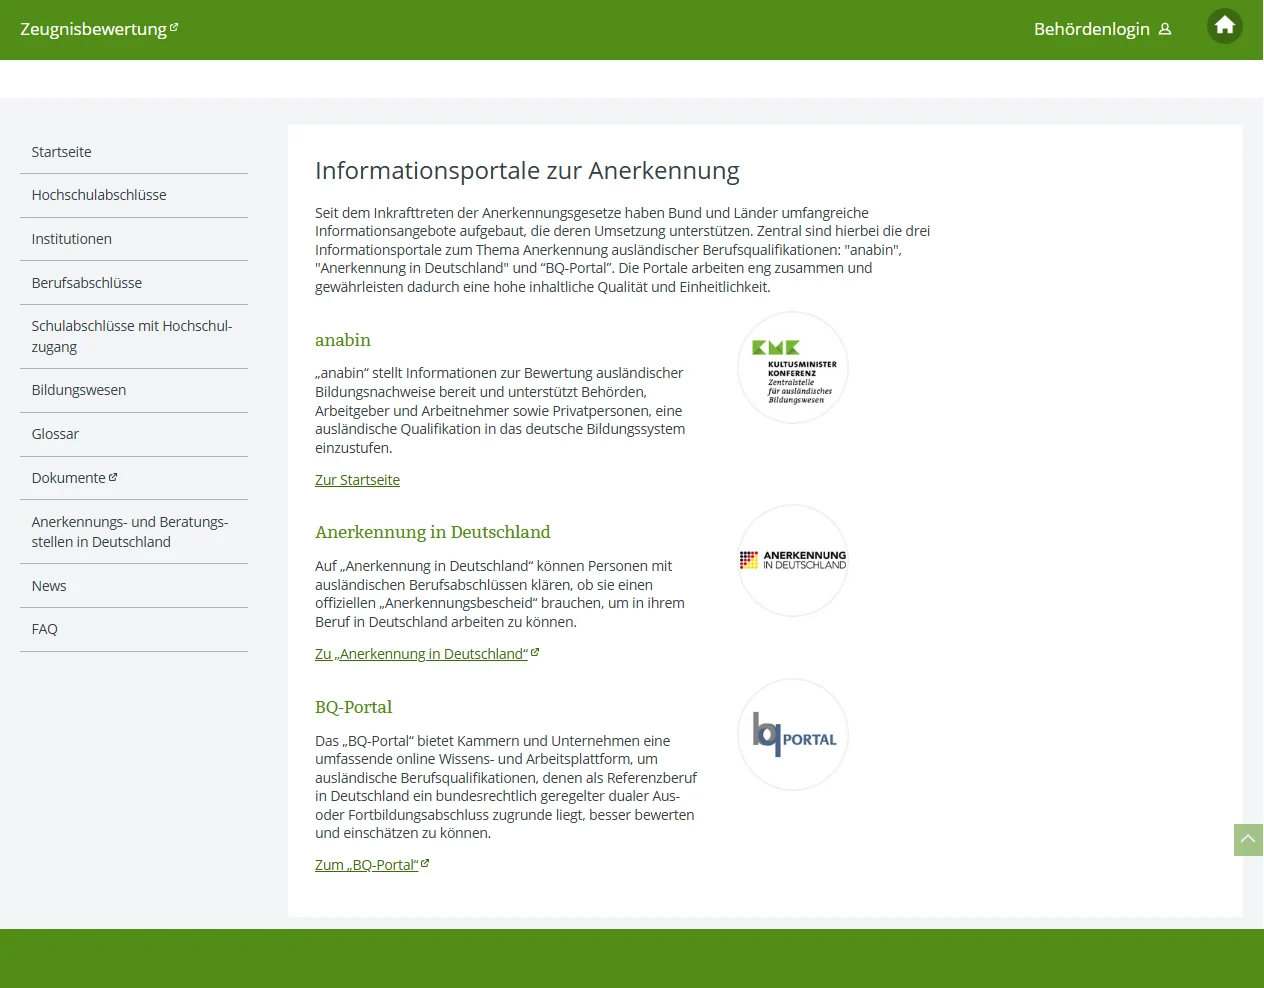The height and width of the screenshot is (988, 1264).
Task: Open the Glossar page
Action: coord(134,434)
